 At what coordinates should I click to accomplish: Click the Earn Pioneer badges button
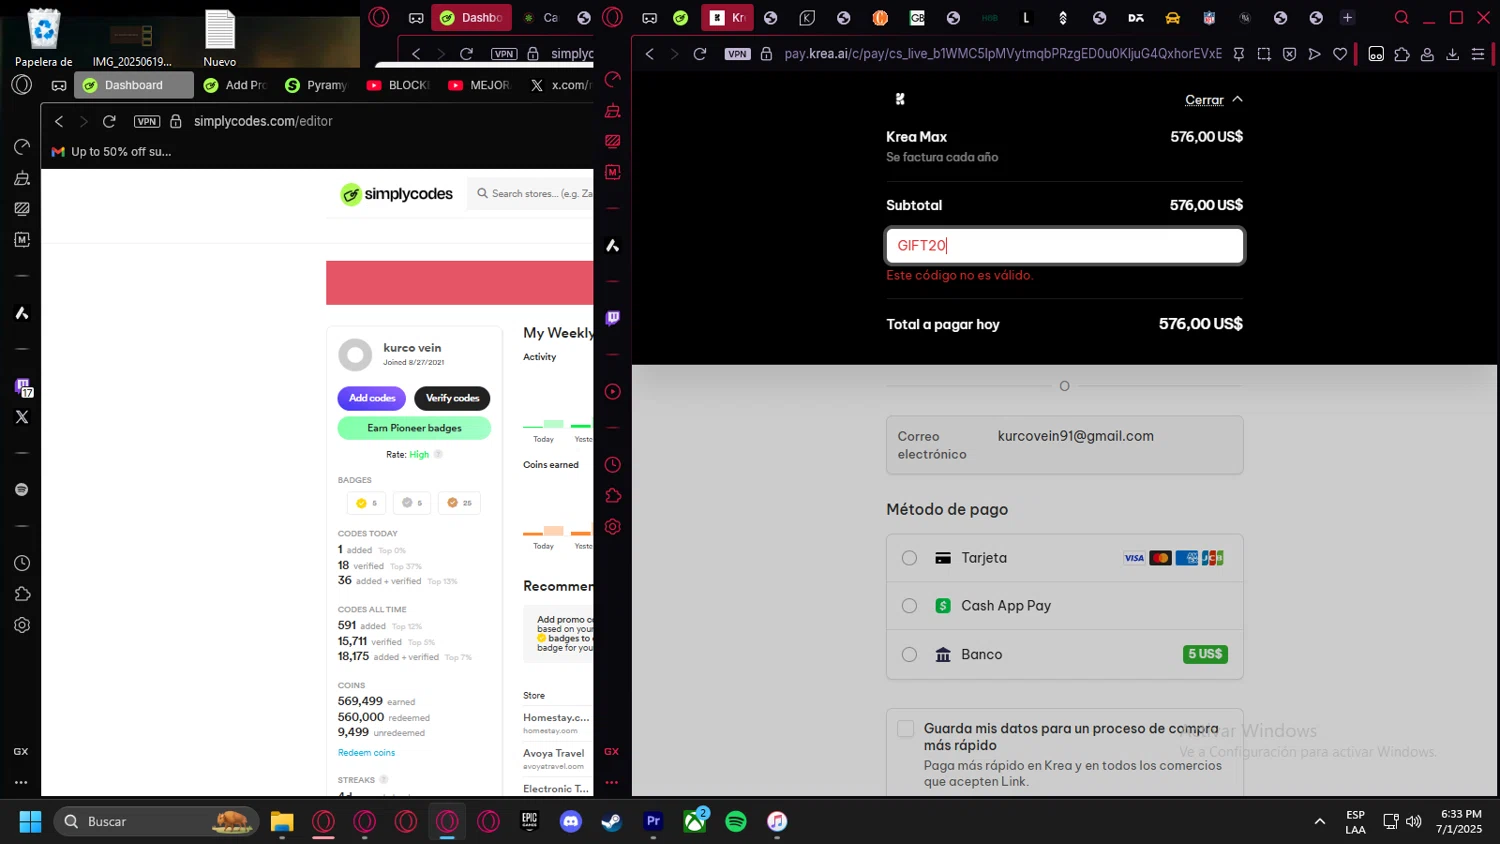click(x=414, y=428)
